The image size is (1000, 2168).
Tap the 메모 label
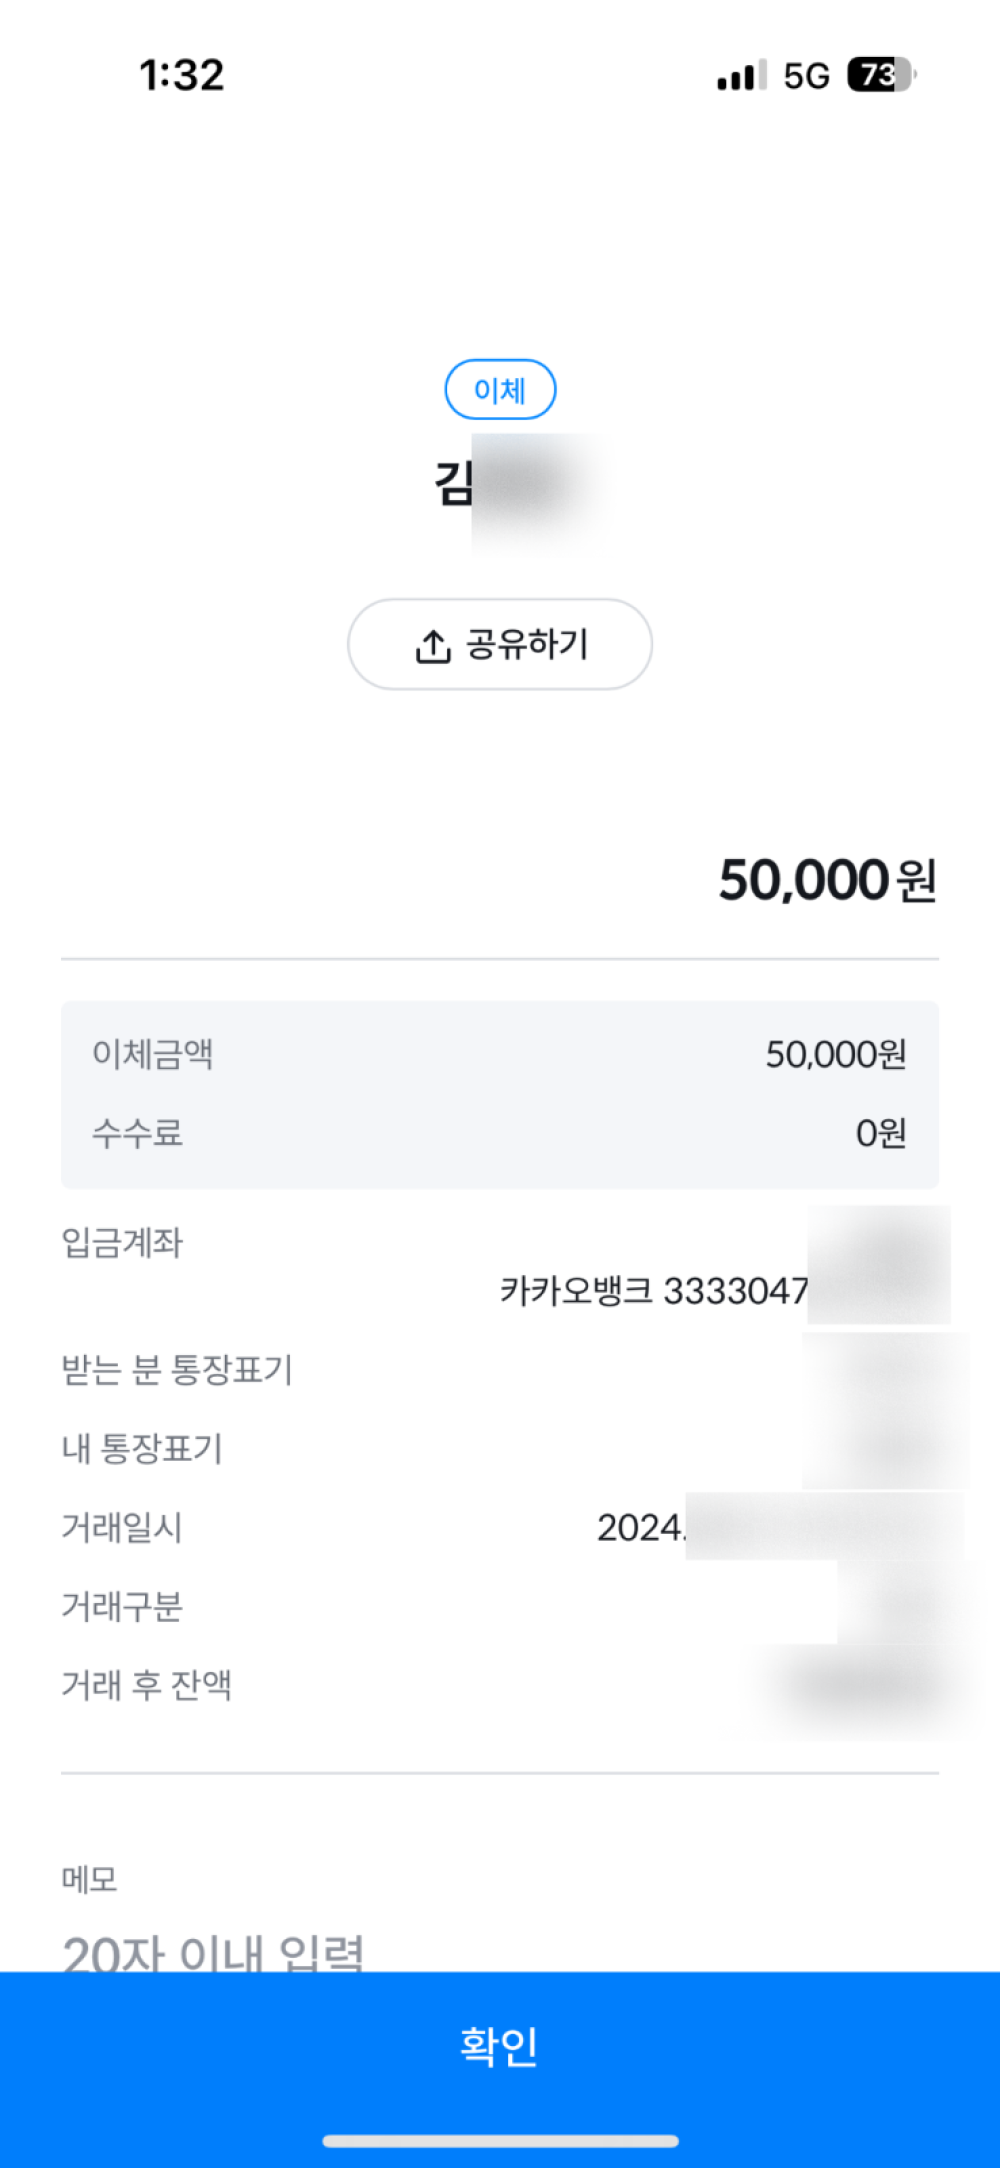coord(89,1879)
